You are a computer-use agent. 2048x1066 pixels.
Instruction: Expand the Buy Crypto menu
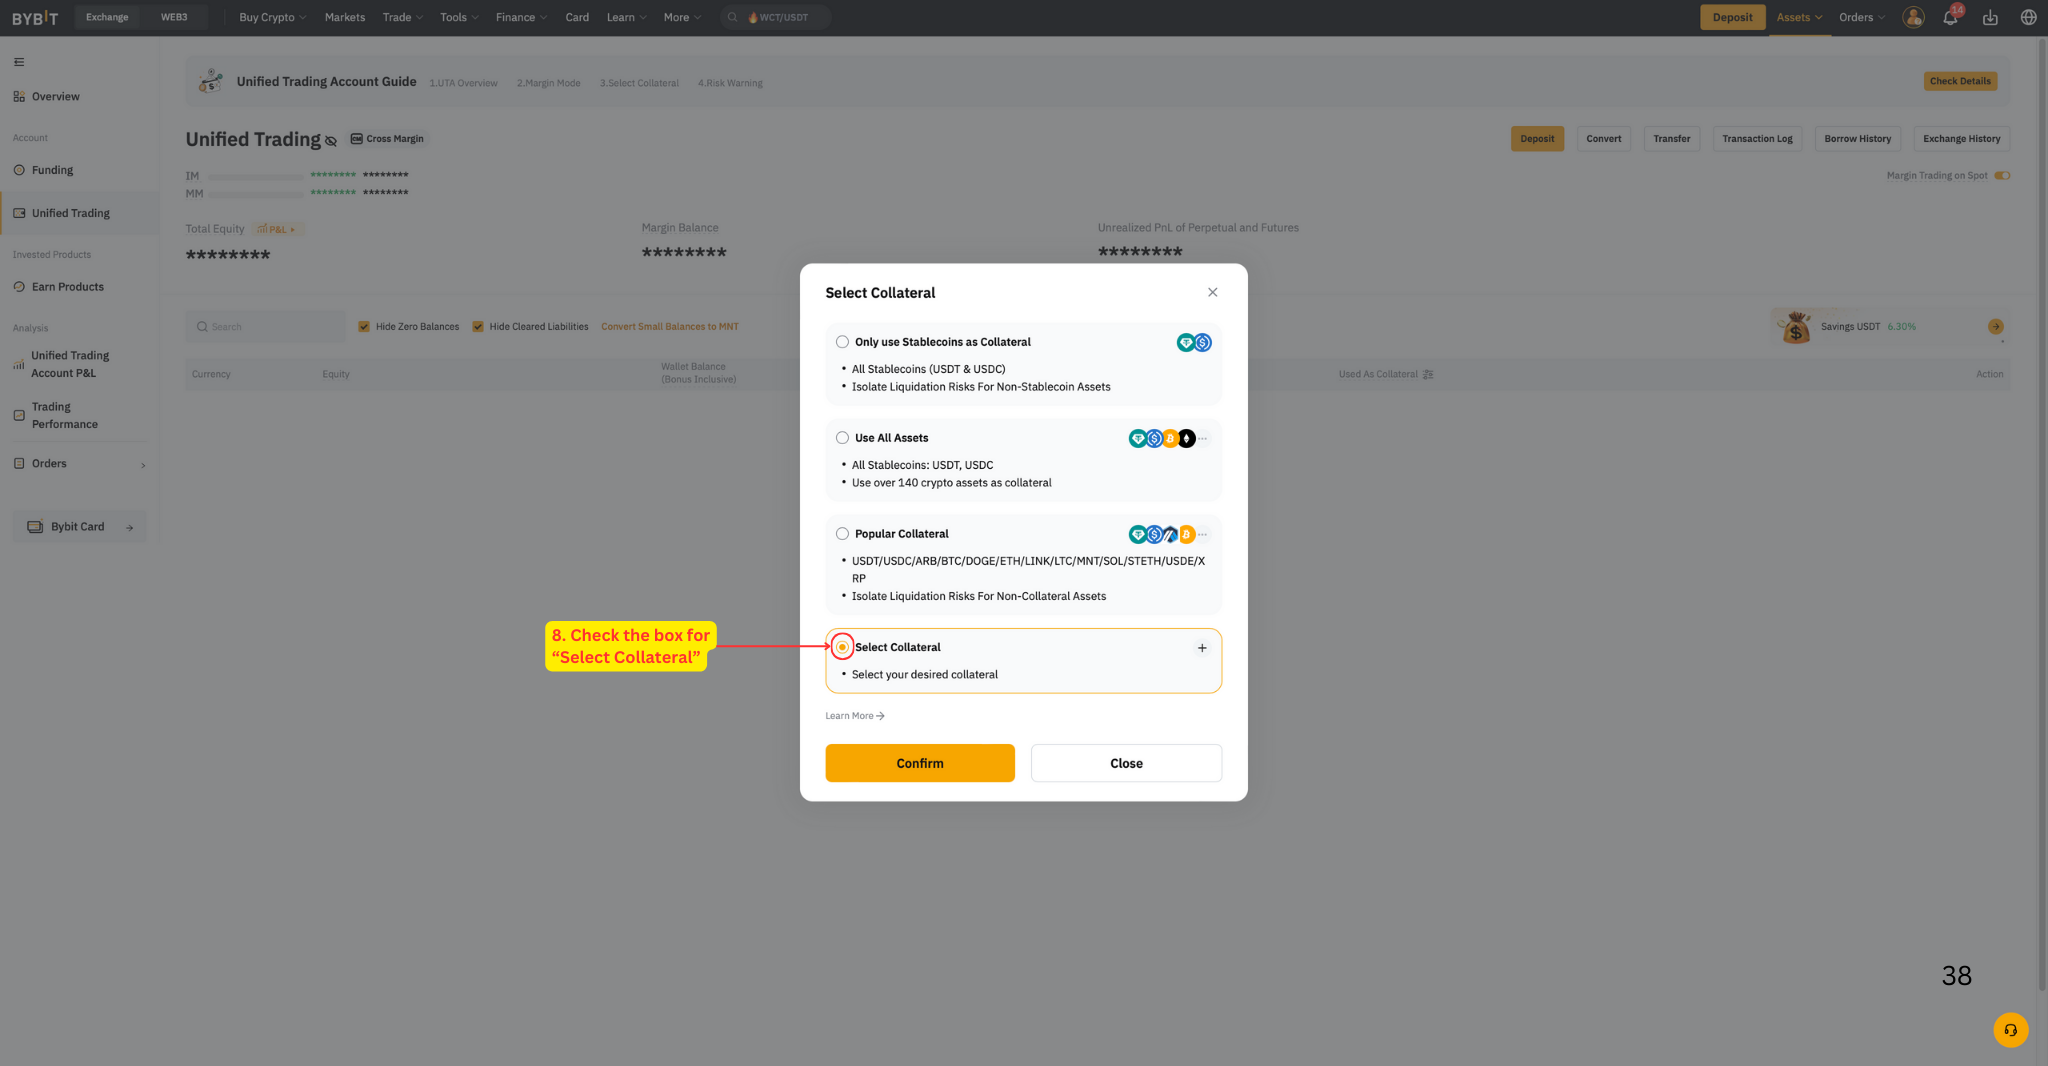pyautogui.click(x=272, y=17)
